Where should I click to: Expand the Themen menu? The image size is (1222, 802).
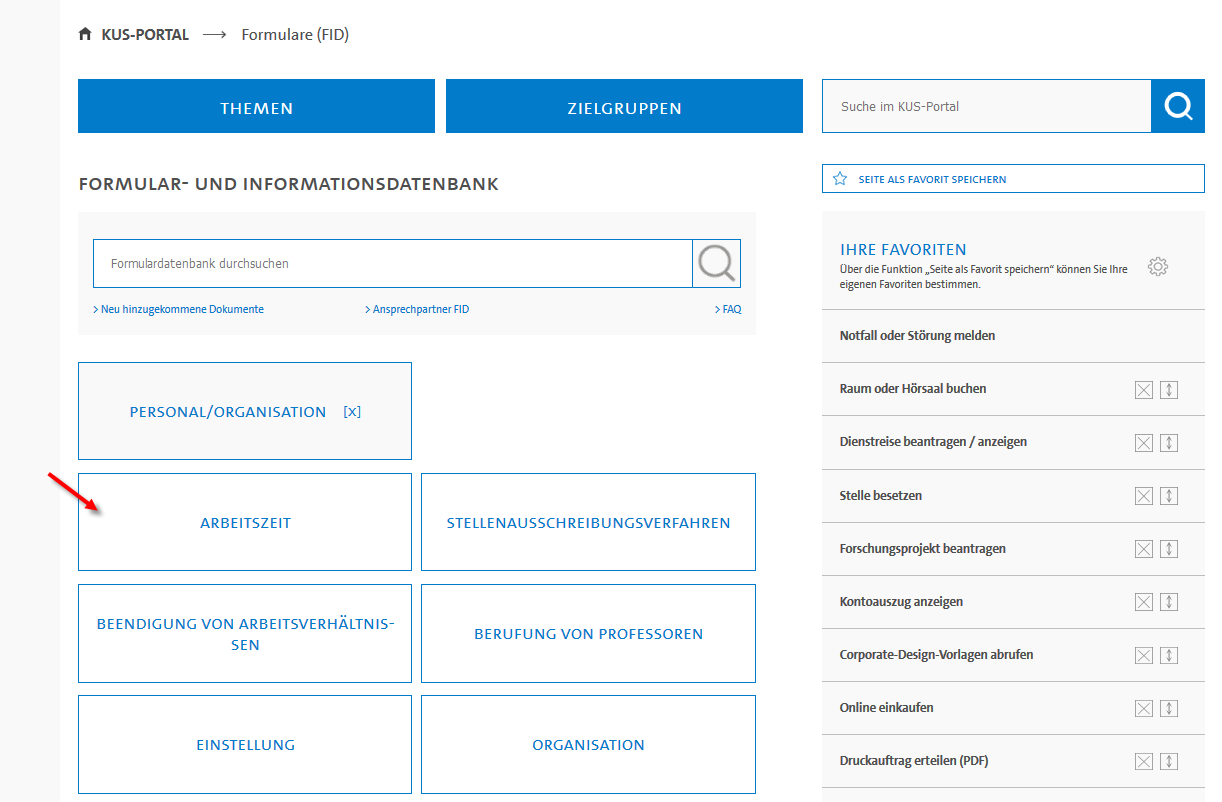point(256,107)
